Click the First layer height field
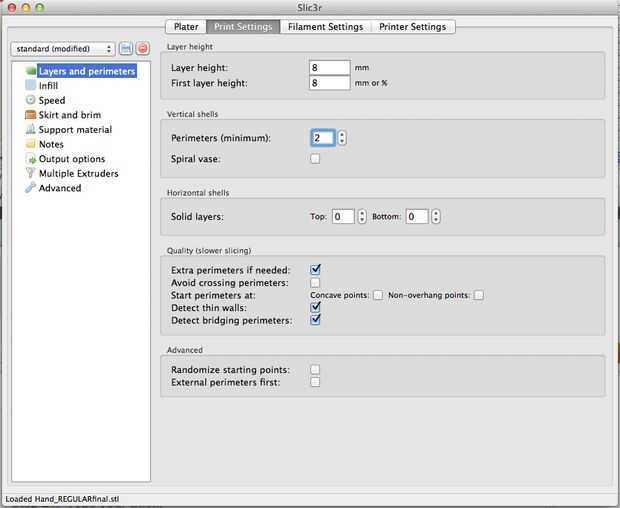This screenshot has width=620, height=508. 329,83
